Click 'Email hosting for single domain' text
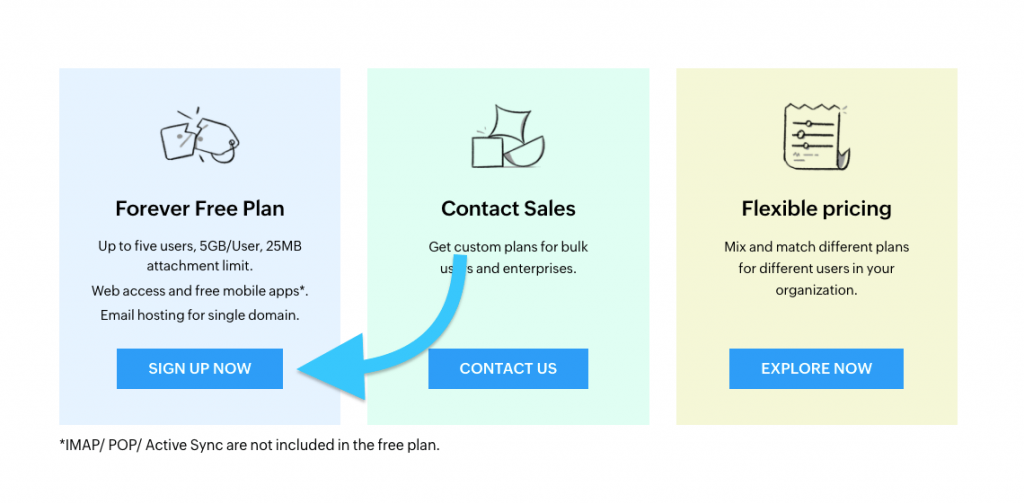 tap(200, 315)
